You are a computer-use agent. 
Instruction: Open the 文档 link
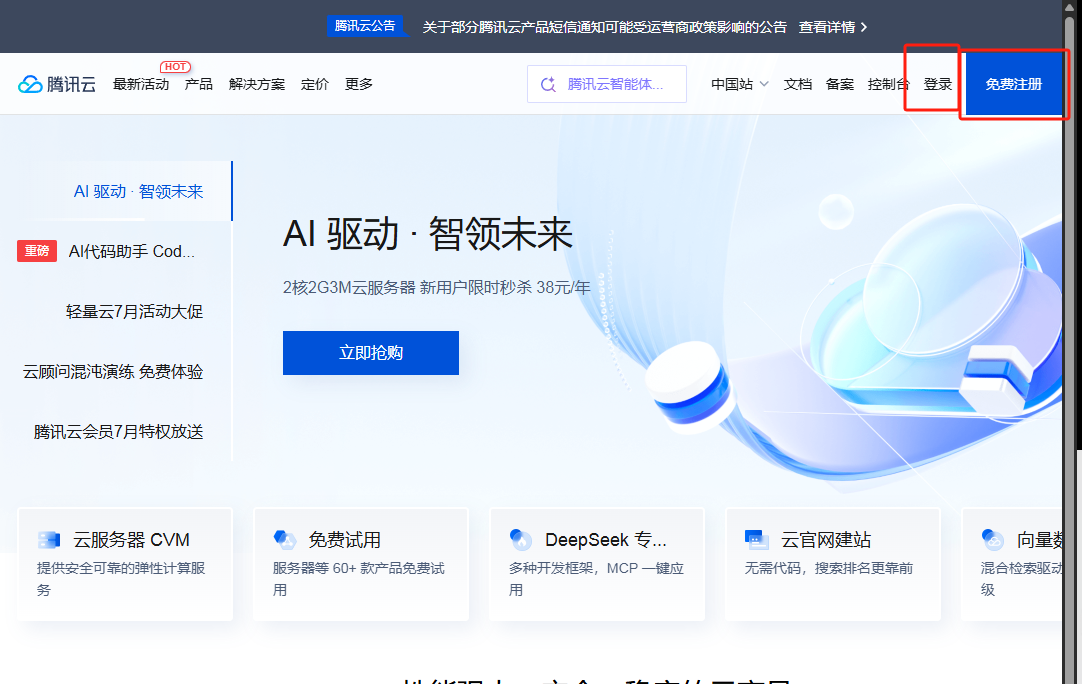click(797, 84)
